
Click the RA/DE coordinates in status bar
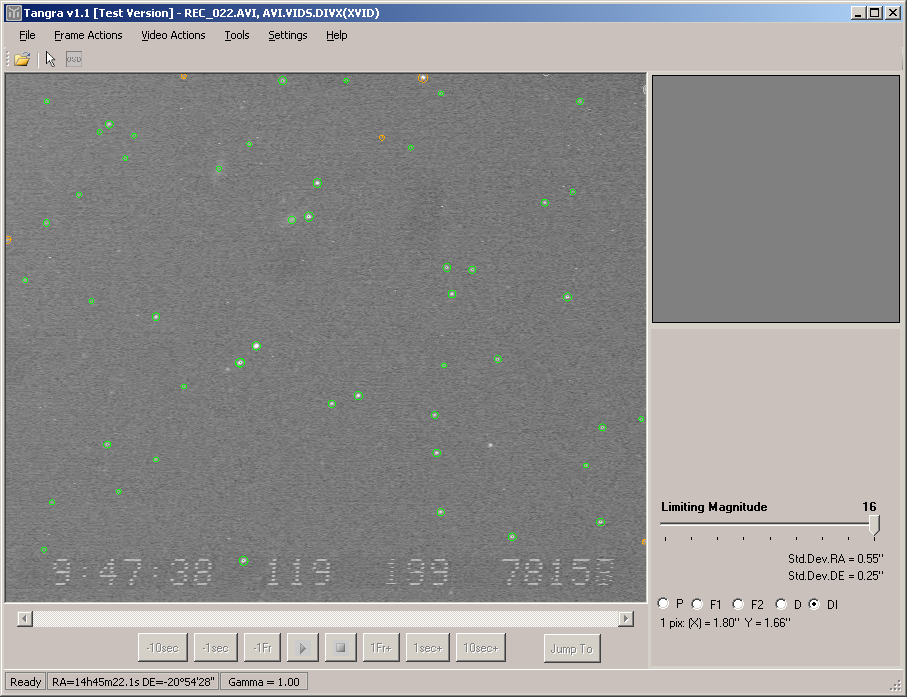(x=133, y=682)
